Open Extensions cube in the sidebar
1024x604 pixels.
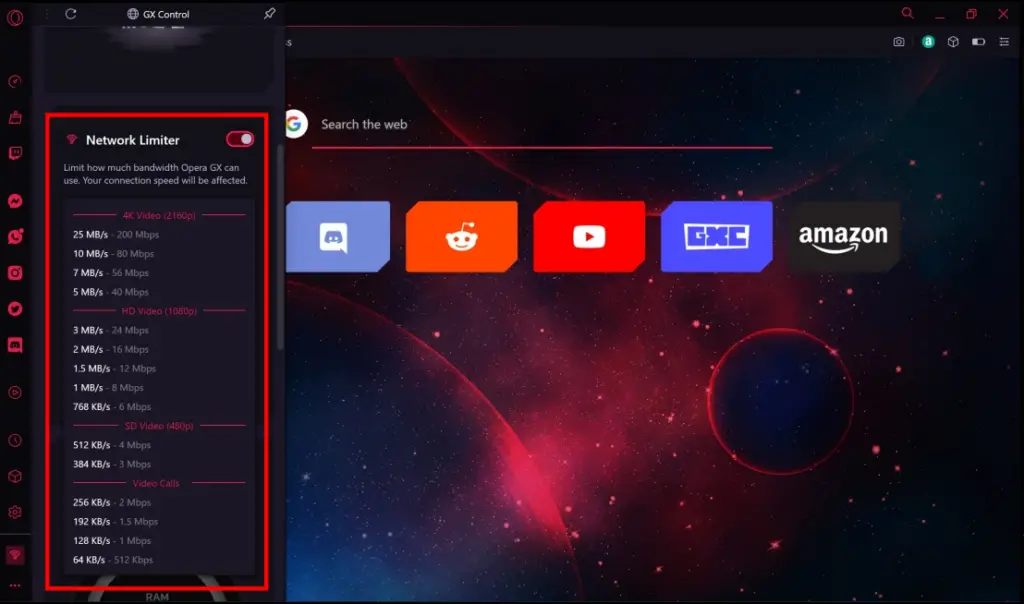click(x=15, y=477)
